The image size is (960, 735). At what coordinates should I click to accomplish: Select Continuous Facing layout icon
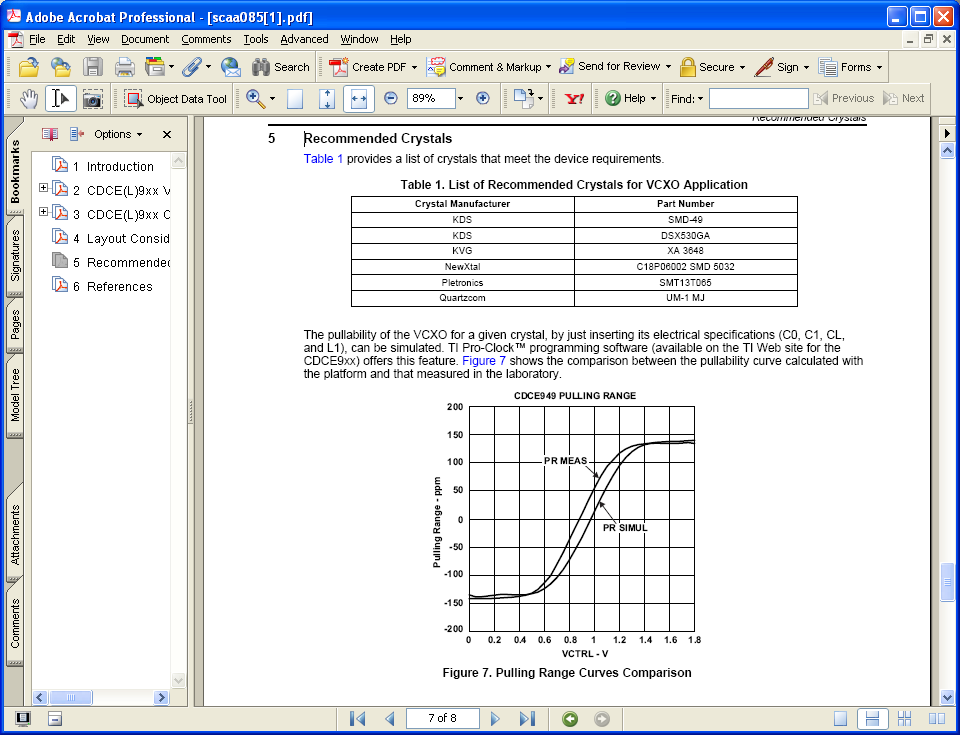tap(904, 718)
